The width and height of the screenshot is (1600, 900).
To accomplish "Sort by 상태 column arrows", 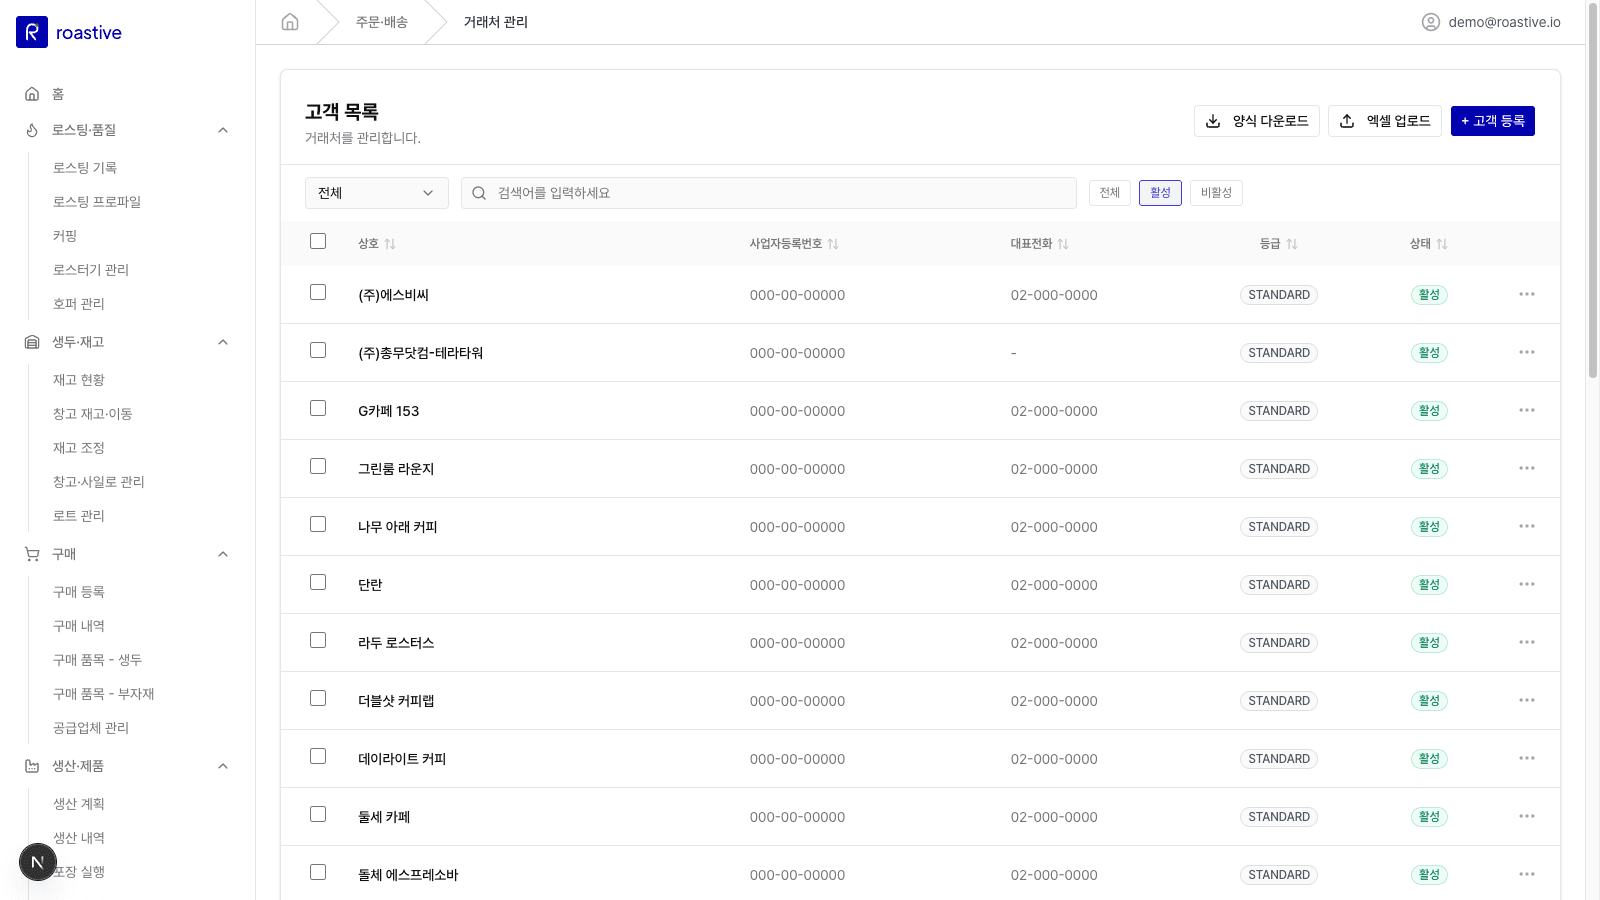I will pos(1442,244).
